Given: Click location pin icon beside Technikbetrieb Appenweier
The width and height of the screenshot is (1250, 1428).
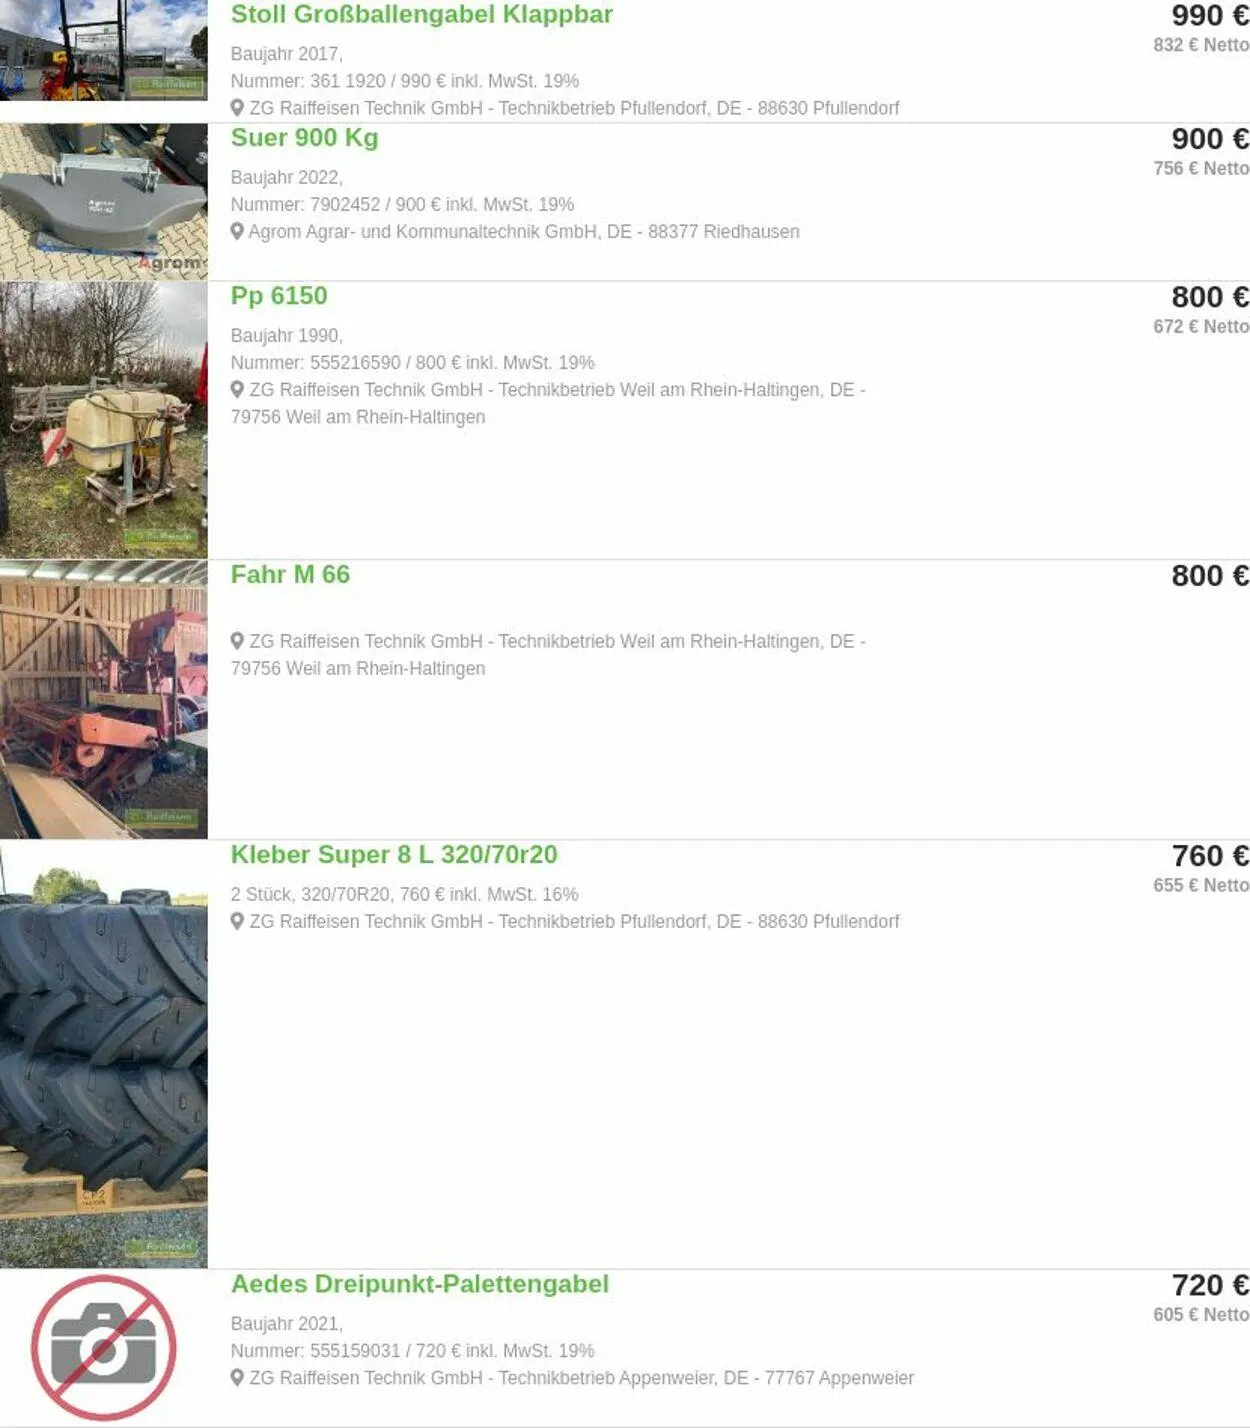Looking at the screenshot, I should [x=237, y=1377].
